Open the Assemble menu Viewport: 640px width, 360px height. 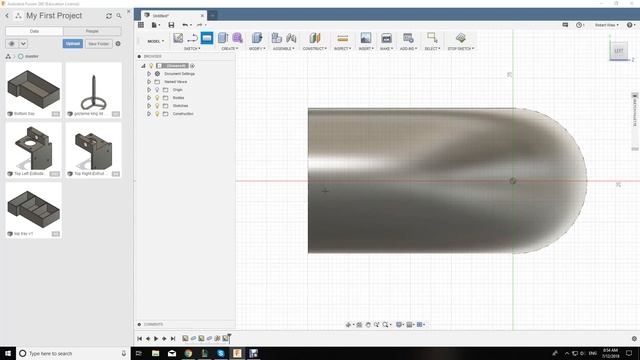[284, 49]
